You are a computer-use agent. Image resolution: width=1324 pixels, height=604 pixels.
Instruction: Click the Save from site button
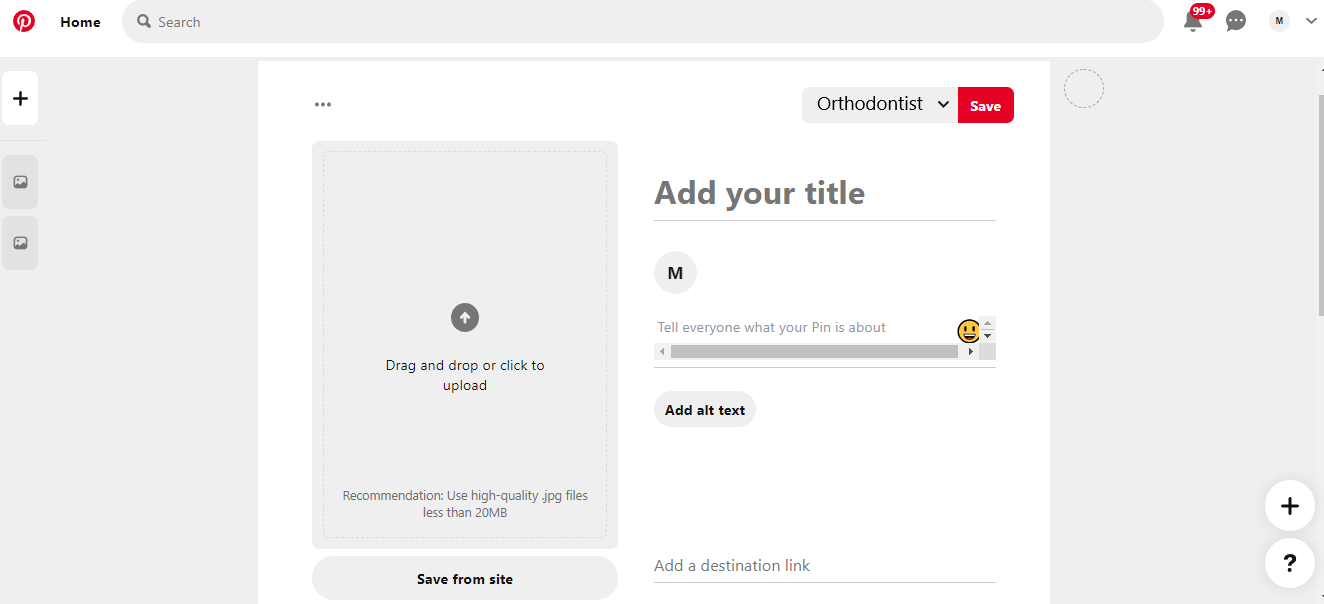coord(464,578)
